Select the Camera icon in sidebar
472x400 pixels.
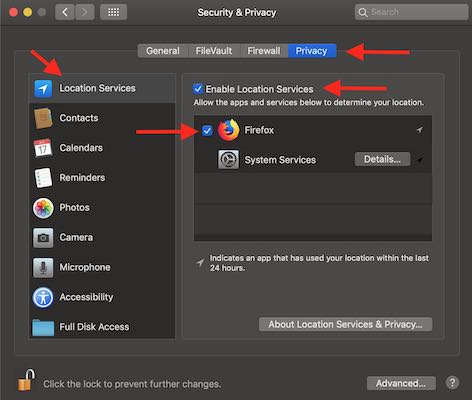tap(43, 238)
